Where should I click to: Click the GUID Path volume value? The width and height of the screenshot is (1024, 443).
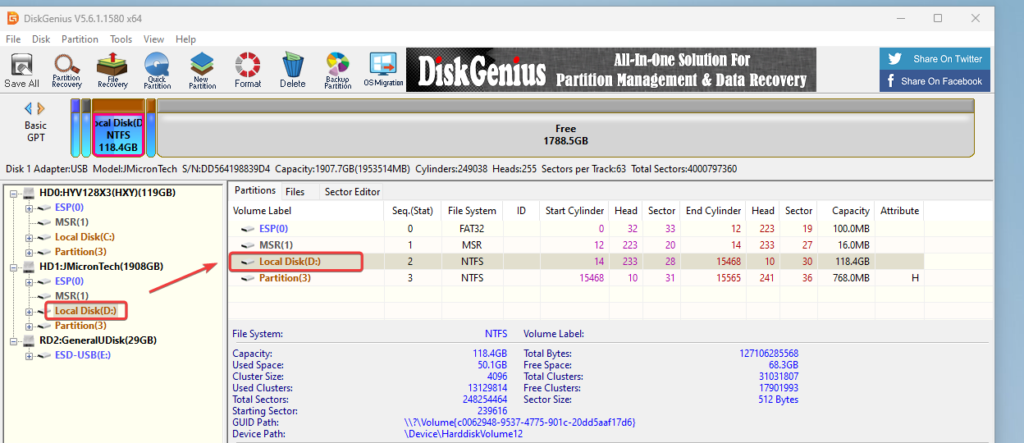point(520,423)
